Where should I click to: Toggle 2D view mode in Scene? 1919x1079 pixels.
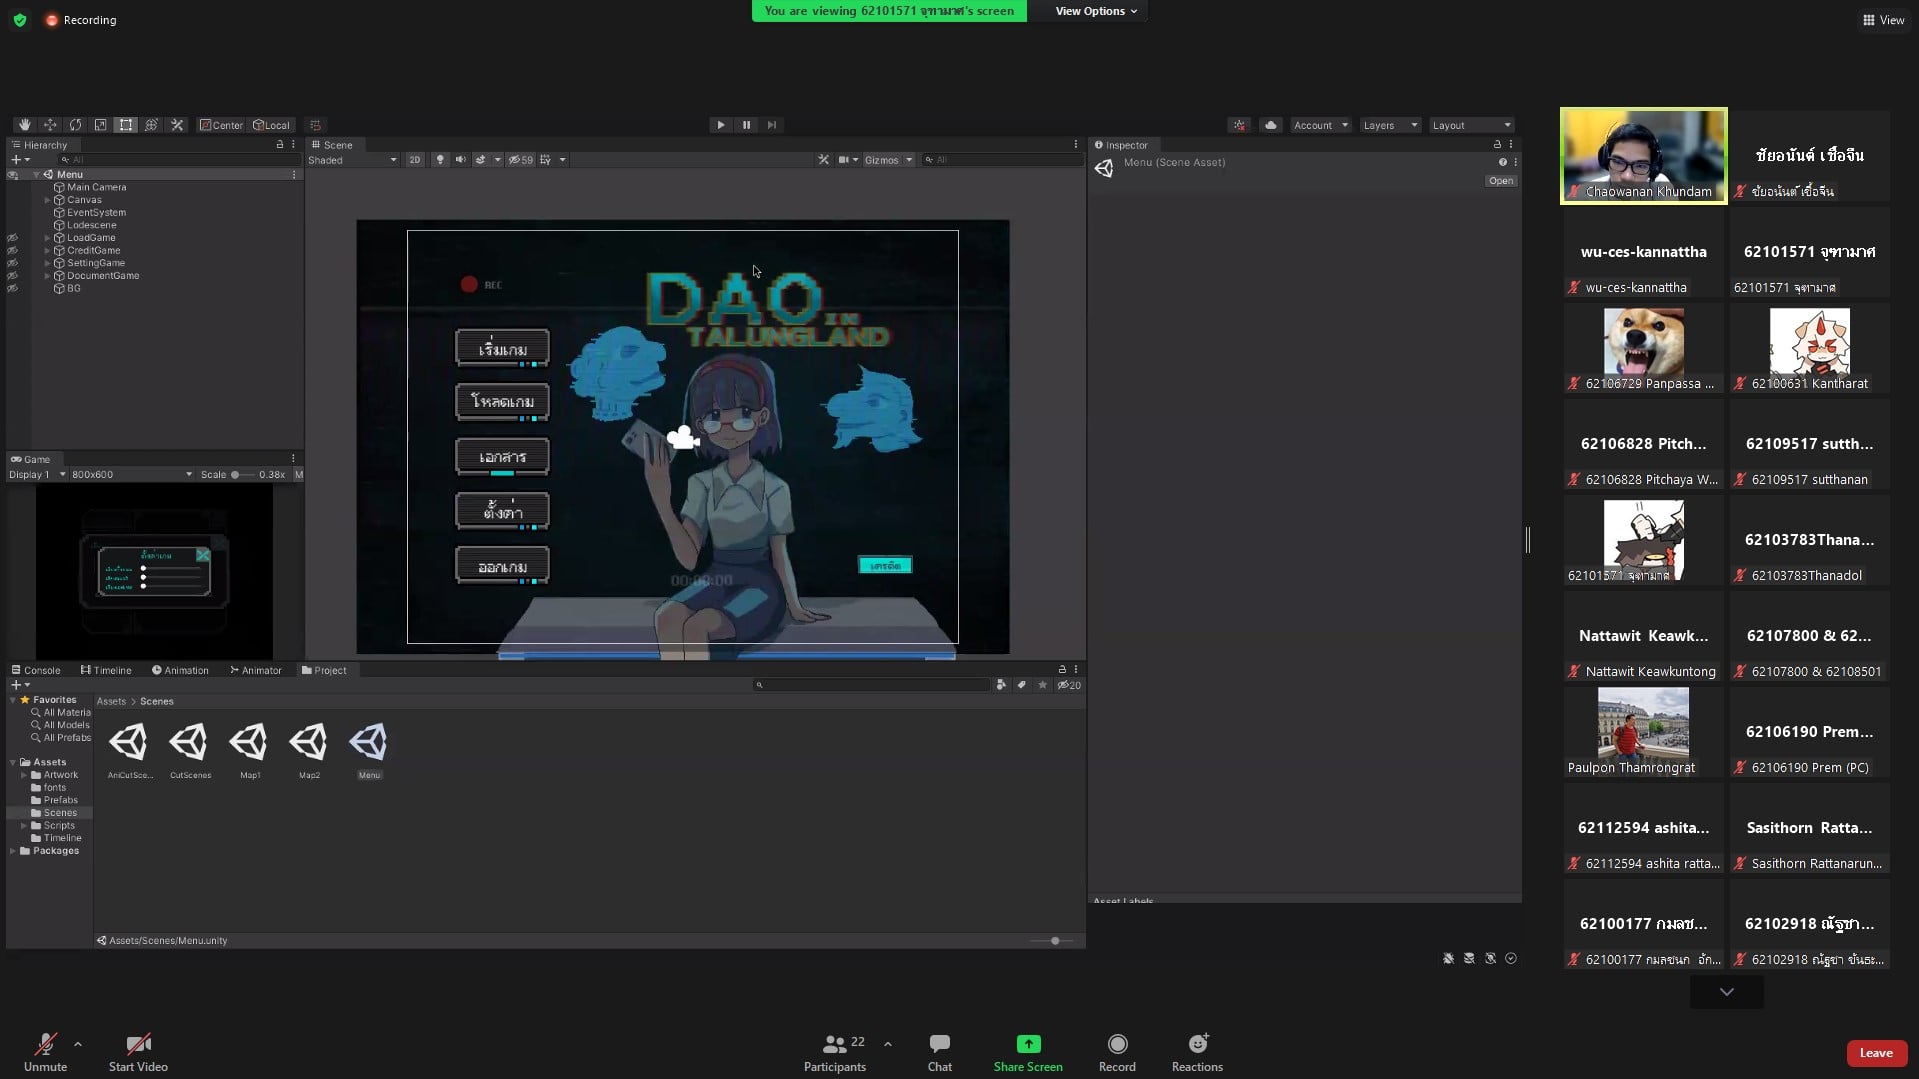click(x=414, y=160)
